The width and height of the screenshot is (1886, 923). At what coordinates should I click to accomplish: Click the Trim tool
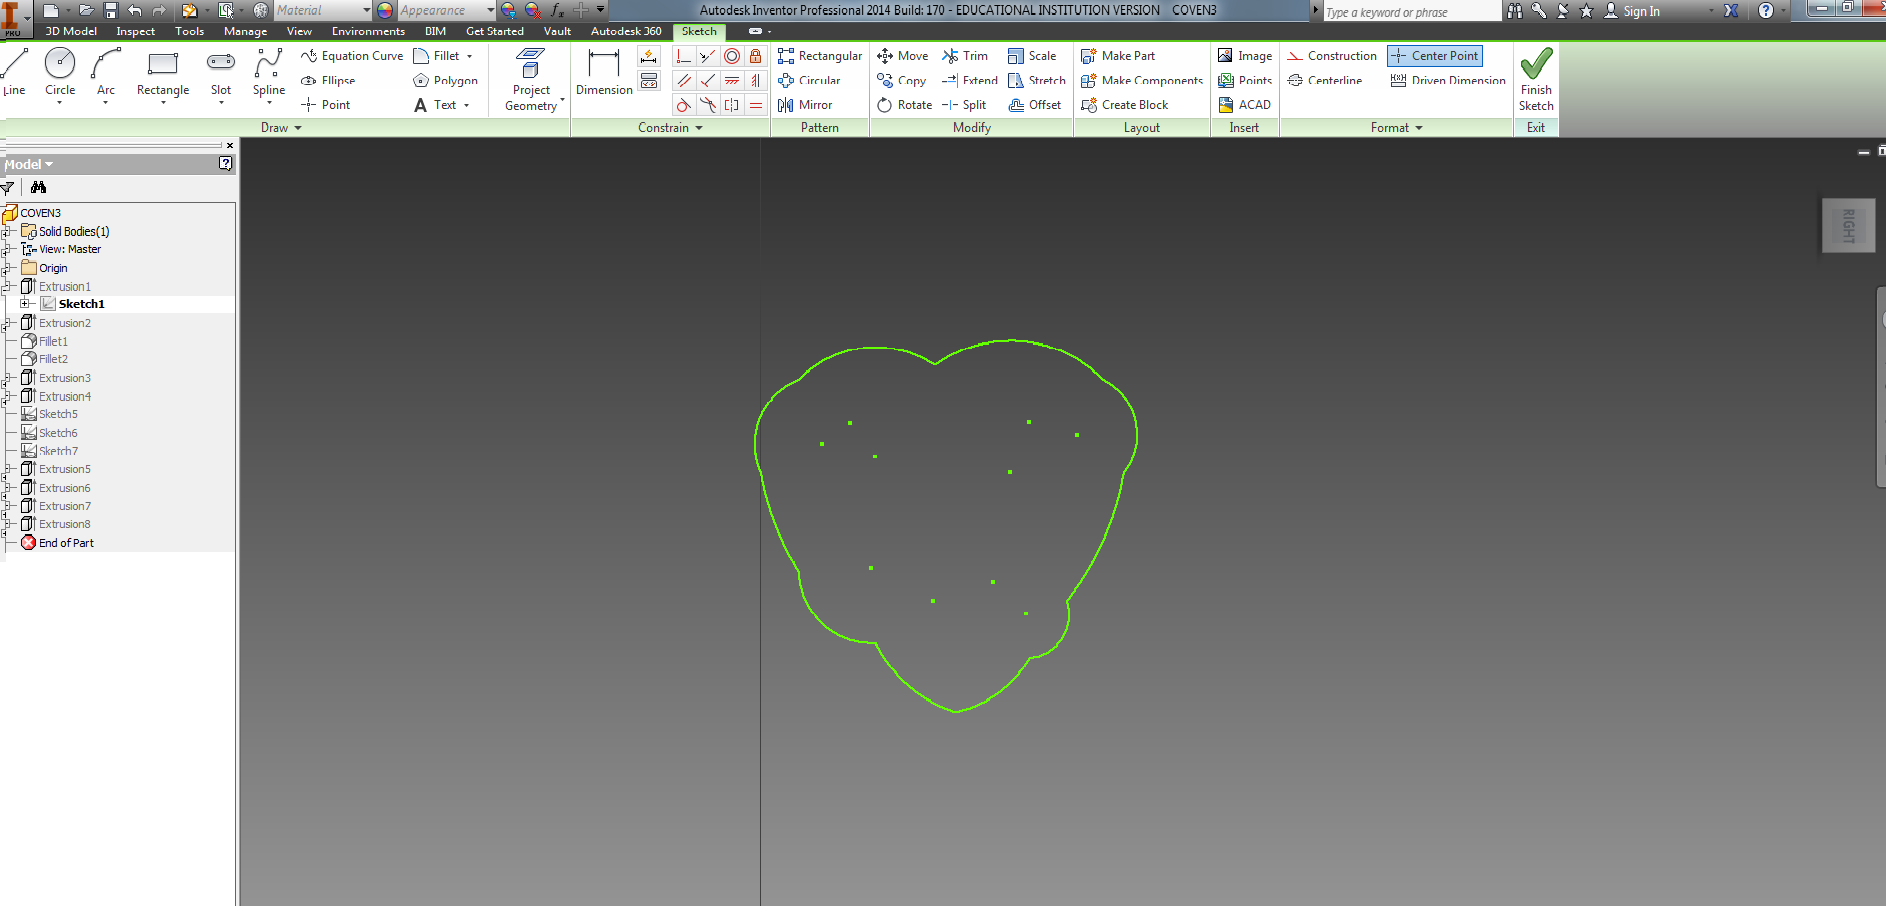tap(965, 56)
